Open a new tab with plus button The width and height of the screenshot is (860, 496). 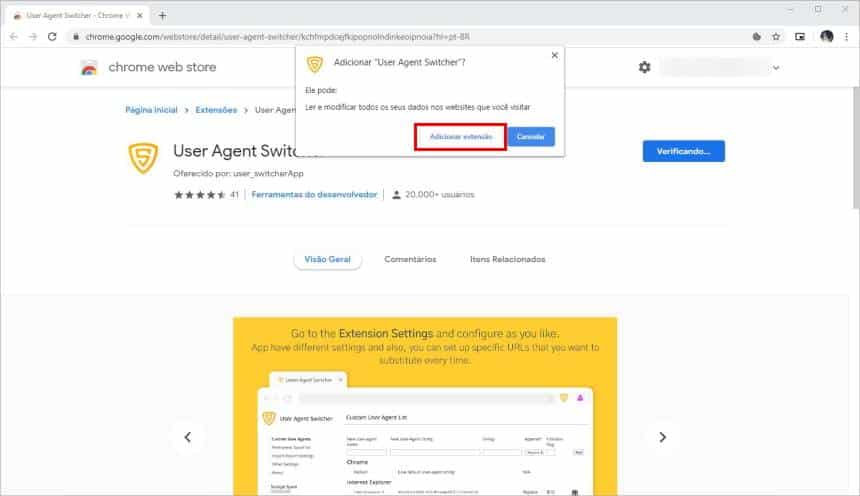coord(162,15)
